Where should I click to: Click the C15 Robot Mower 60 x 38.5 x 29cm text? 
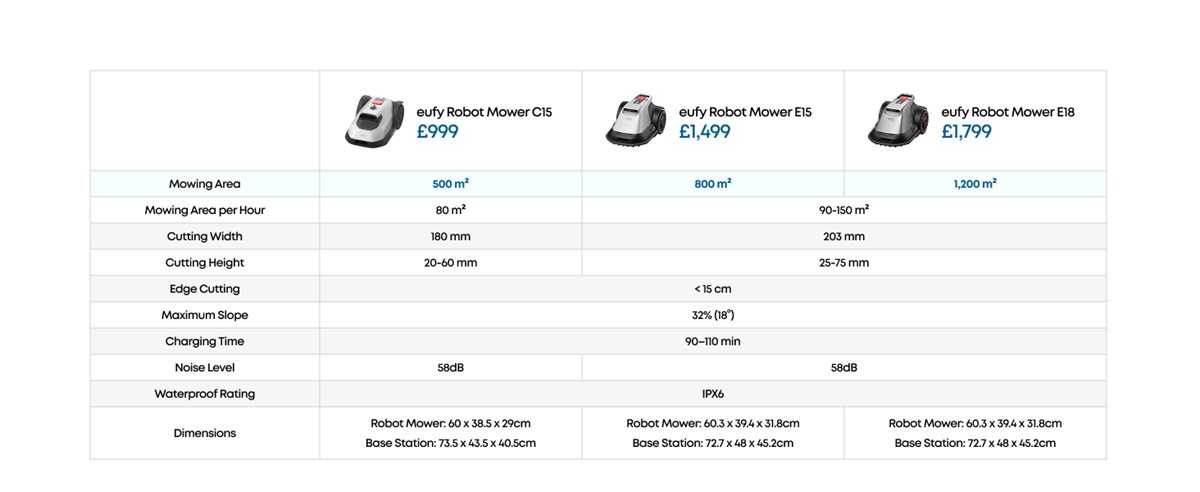tap(451, 423)
